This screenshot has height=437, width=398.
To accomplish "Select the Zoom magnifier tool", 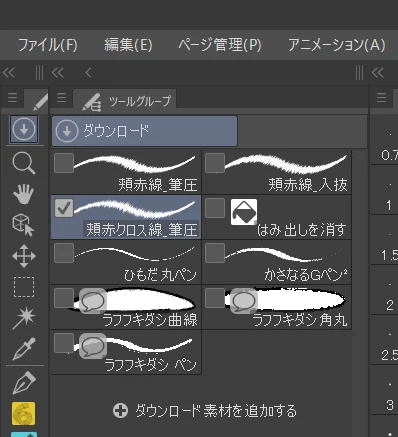I will 23,163.
